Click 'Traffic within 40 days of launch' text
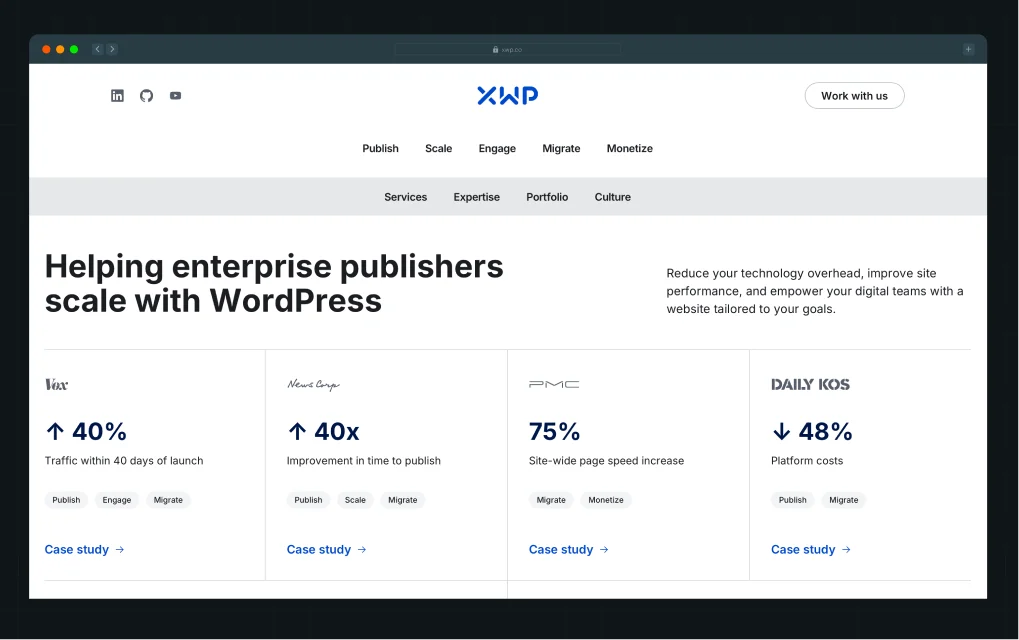The height and width of the screenshot is (640, 1019). (124, 461)
